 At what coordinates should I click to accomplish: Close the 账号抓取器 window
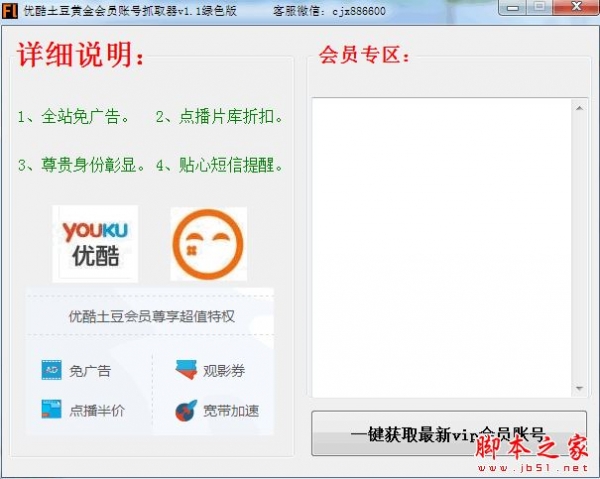[x=576, y=7]
